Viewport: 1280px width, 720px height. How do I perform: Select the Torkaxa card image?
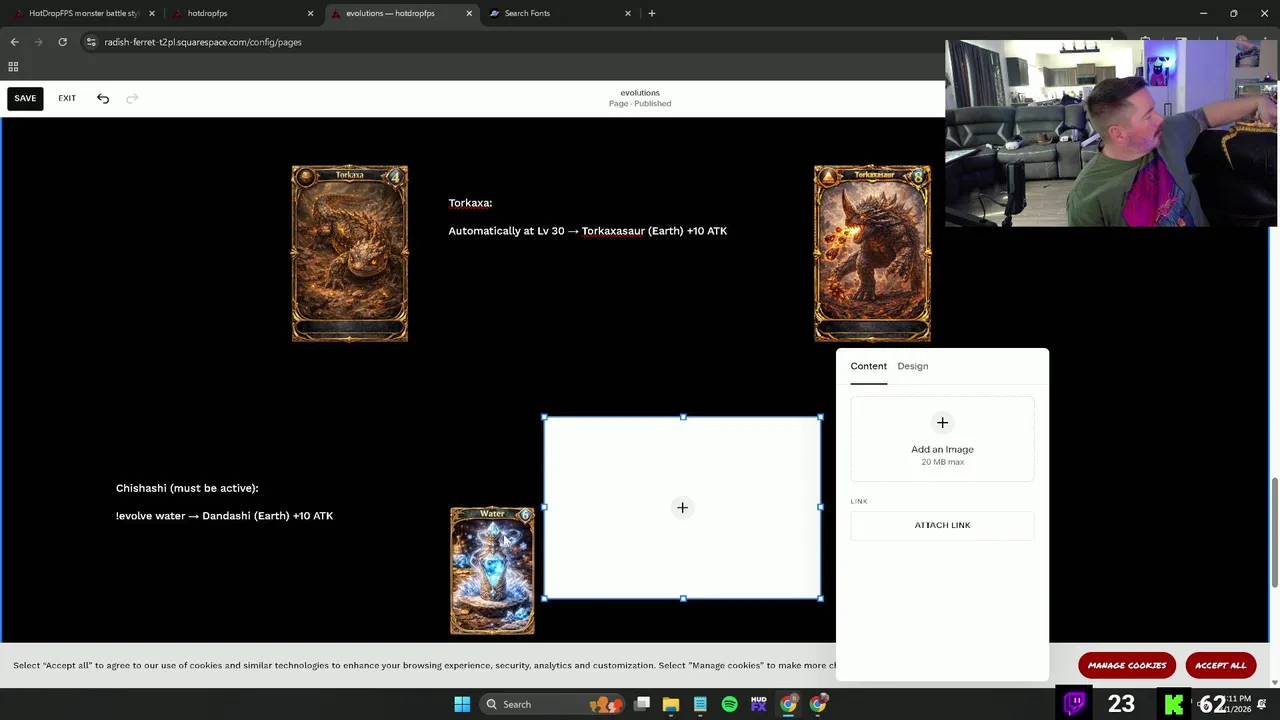(x=350, y=254)
